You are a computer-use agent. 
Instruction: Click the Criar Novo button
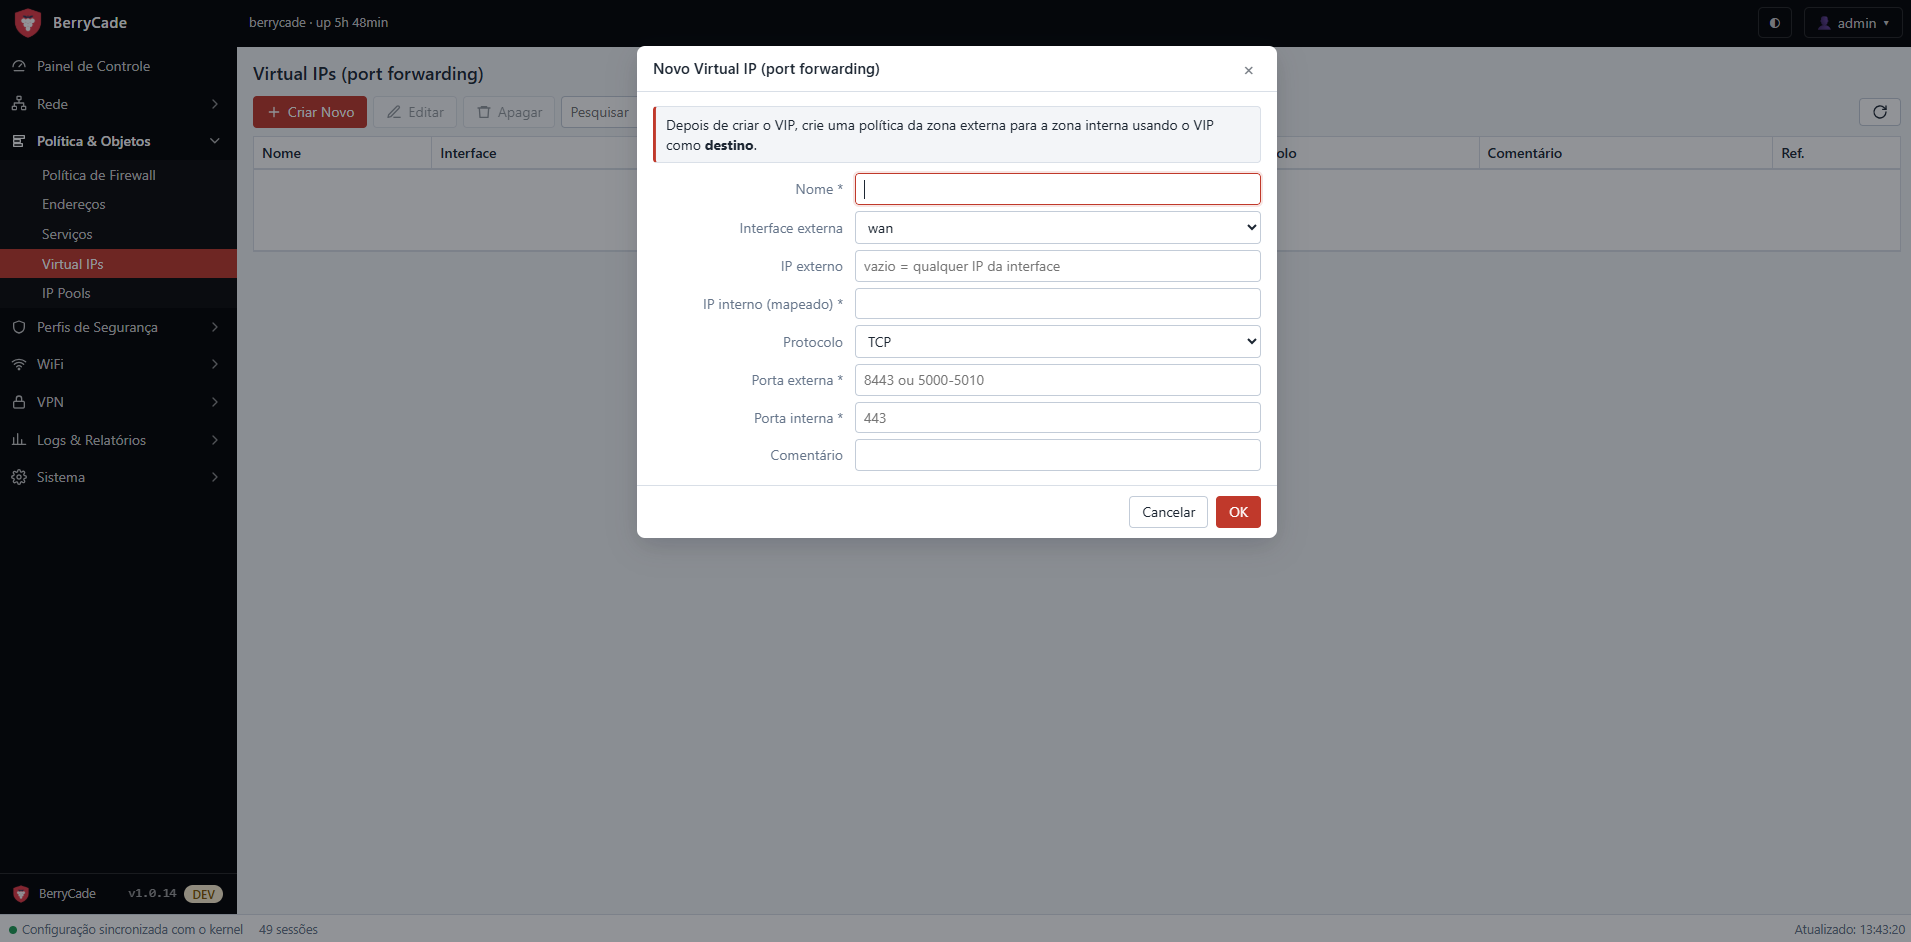310,112
